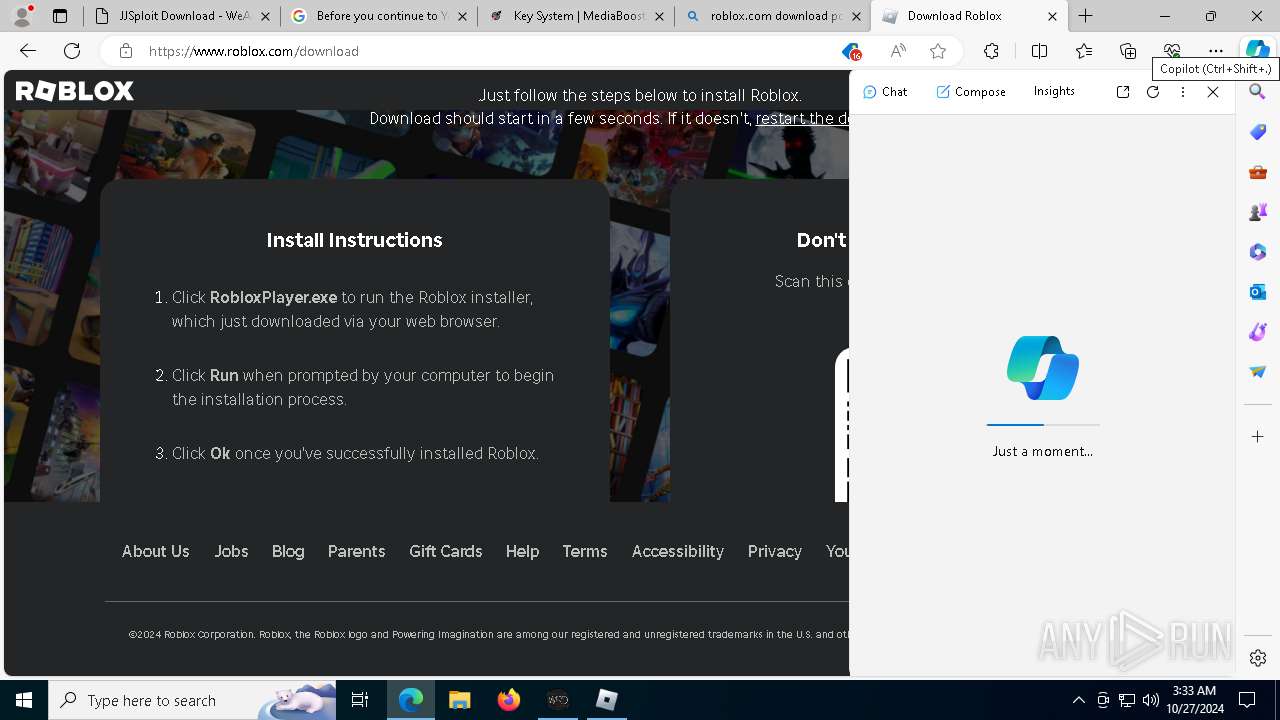Open Jobs footer link
Image resolution: width=1280 pixels, height=720 pixels.
pyautogui.click(x=231, y=551)
